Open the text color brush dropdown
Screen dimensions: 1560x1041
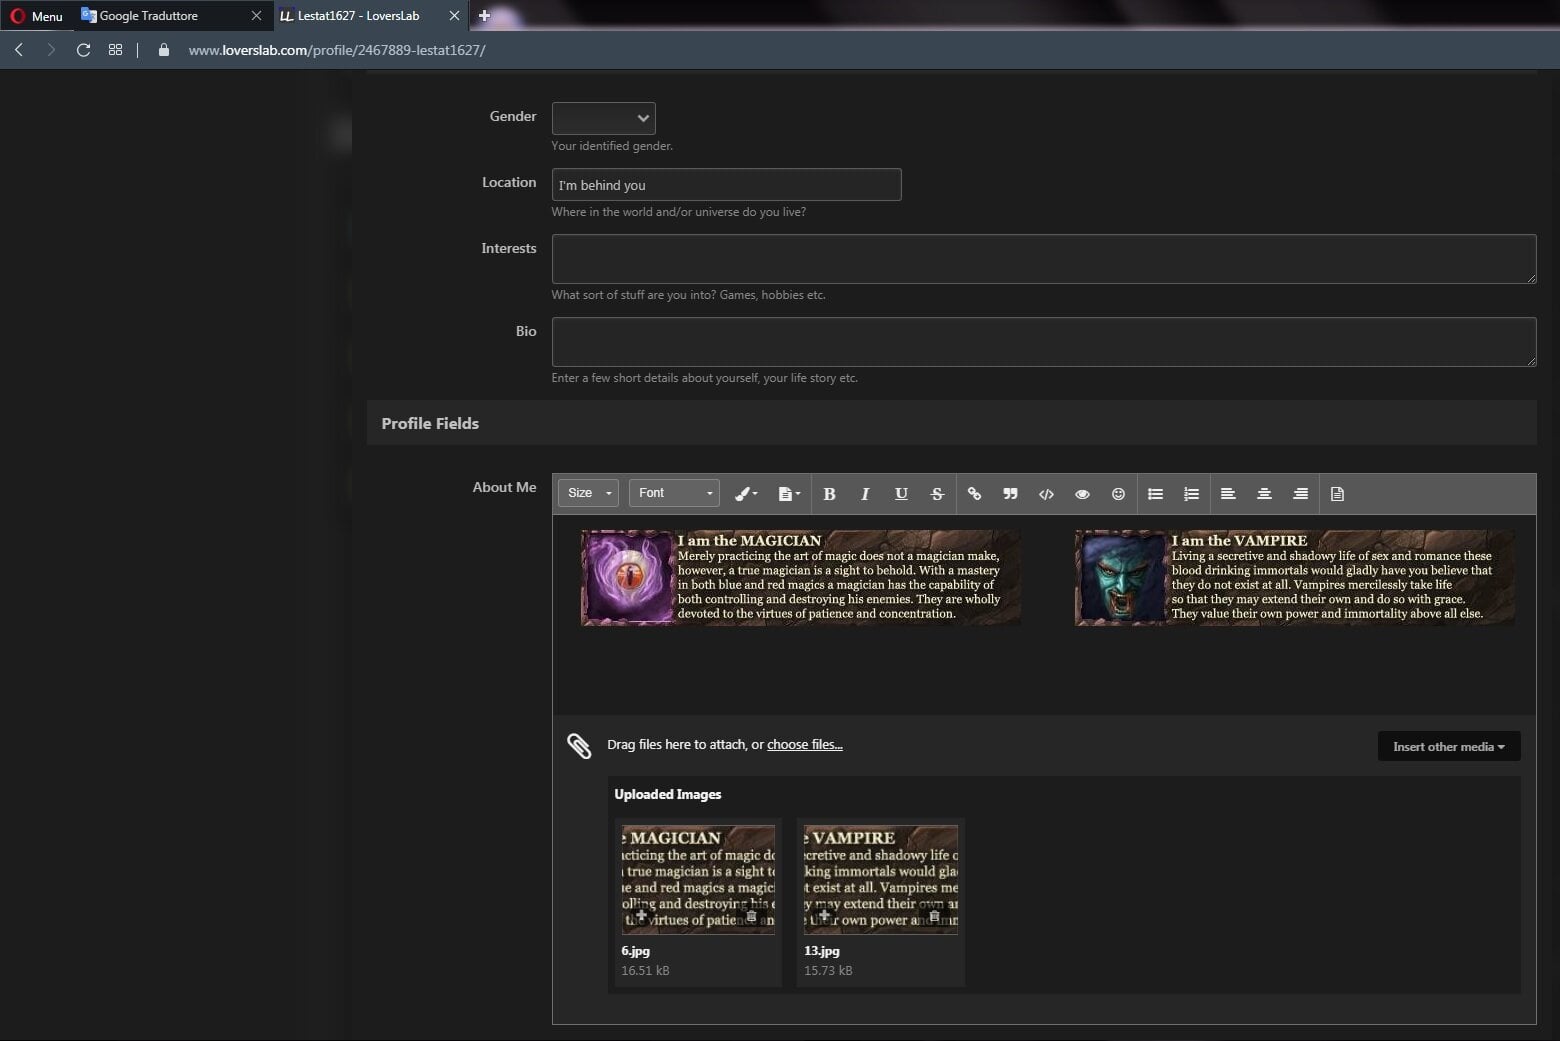click(x=746, y=494)
